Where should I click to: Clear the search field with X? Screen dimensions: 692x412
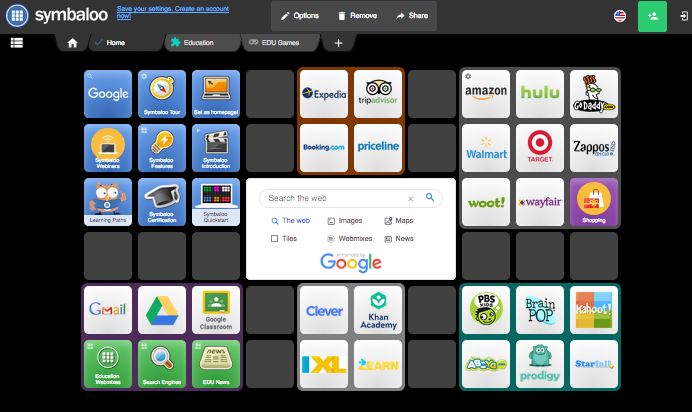click(410, 199)
